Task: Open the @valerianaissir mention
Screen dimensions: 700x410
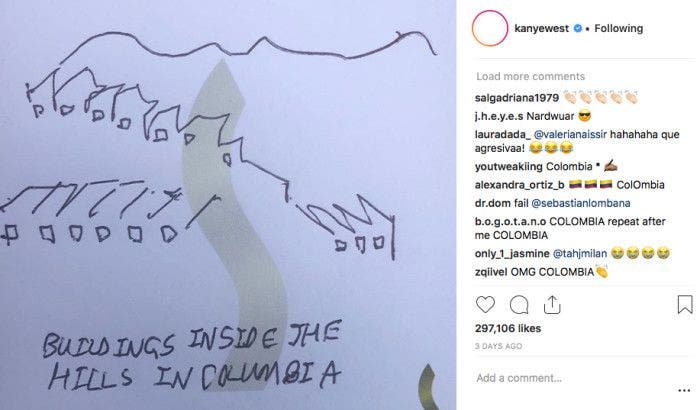Action: (570, 134)
